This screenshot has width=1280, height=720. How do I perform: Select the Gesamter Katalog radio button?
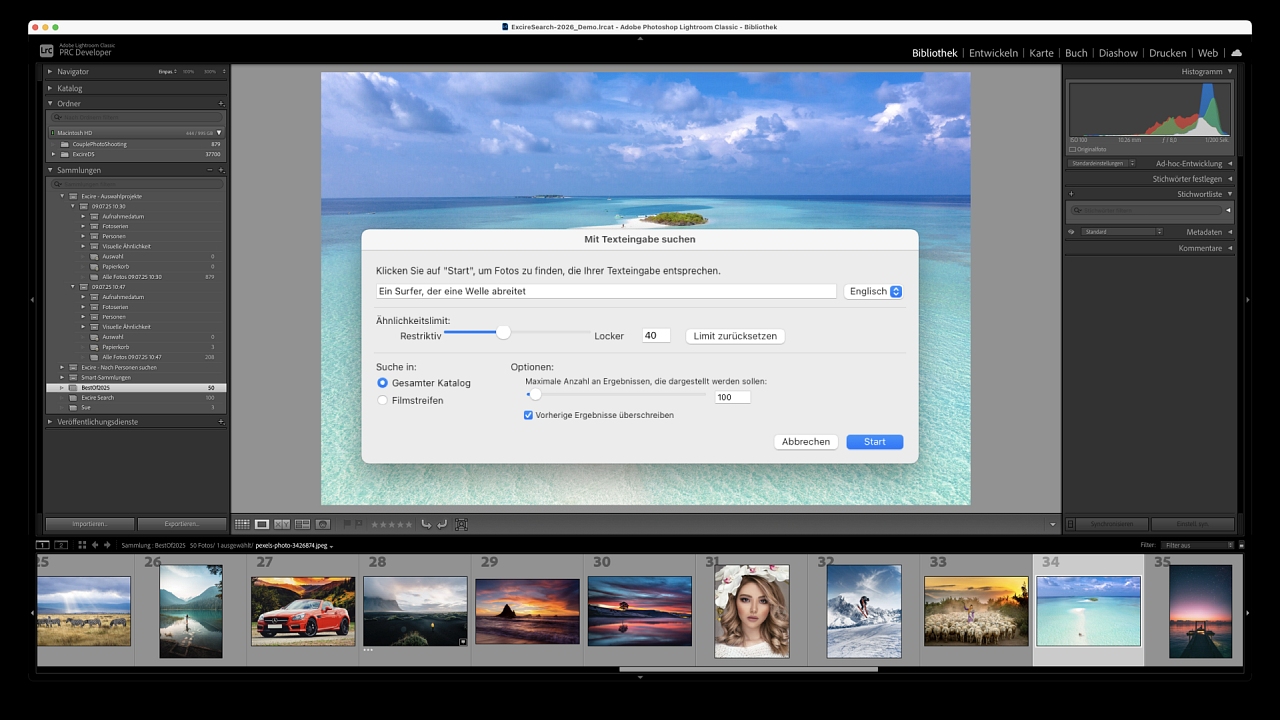pos(382,383)
